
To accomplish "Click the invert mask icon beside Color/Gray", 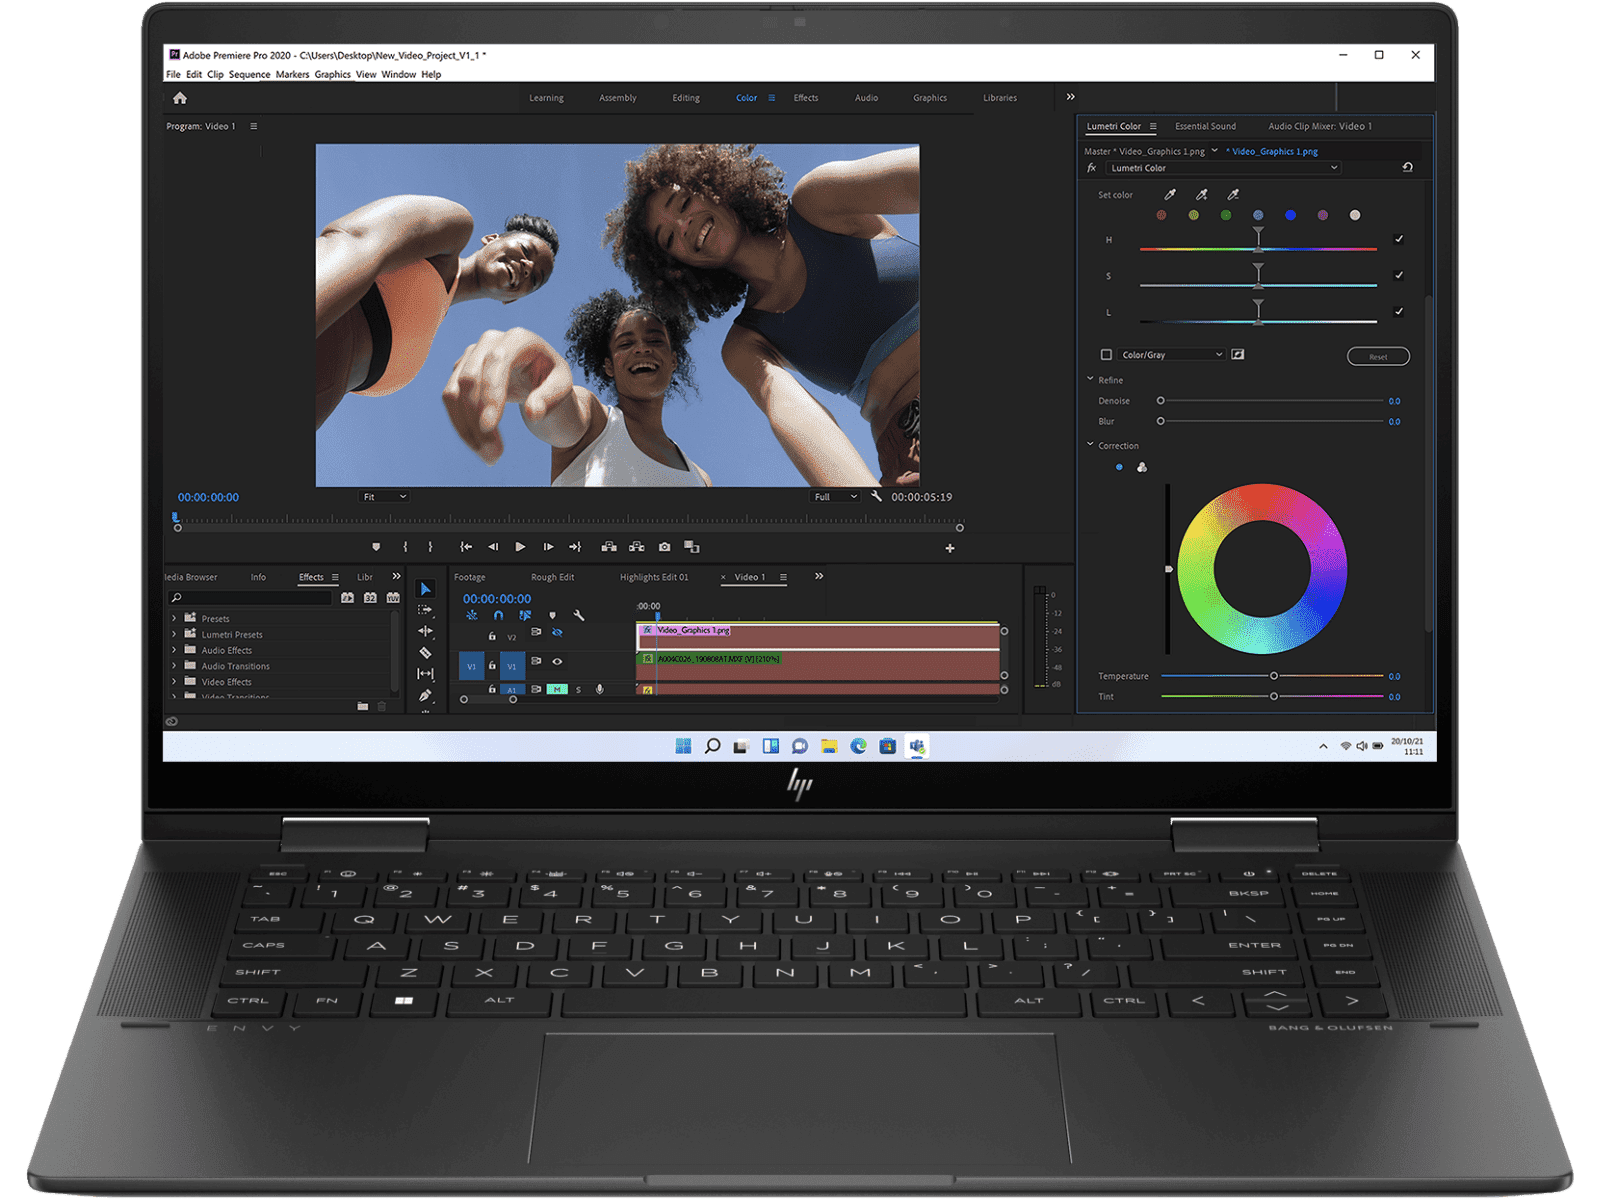I will [1238, 354].
